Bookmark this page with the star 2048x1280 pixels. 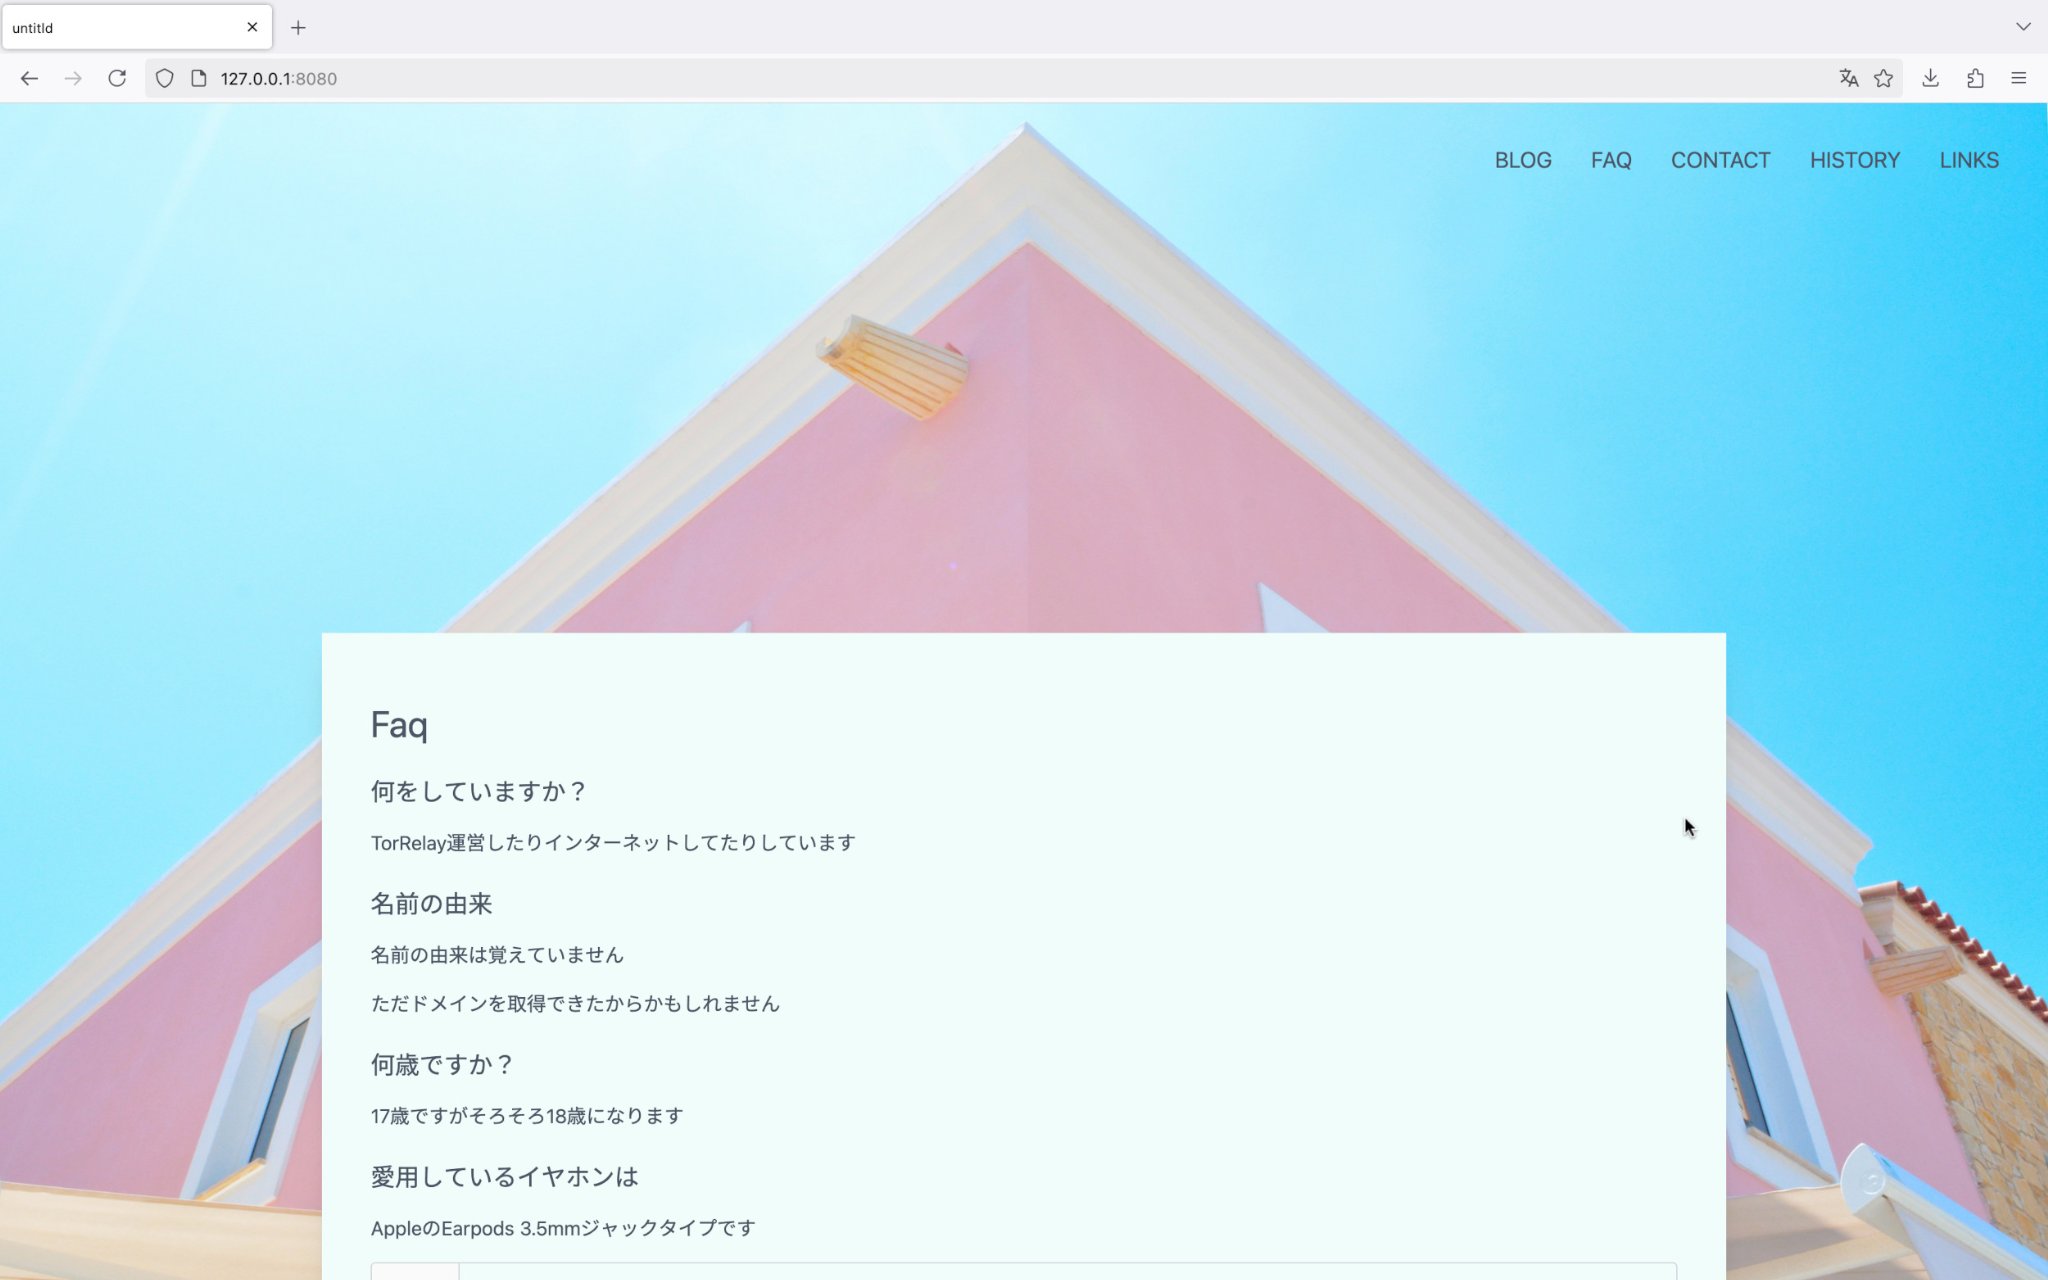point(1883,78)
